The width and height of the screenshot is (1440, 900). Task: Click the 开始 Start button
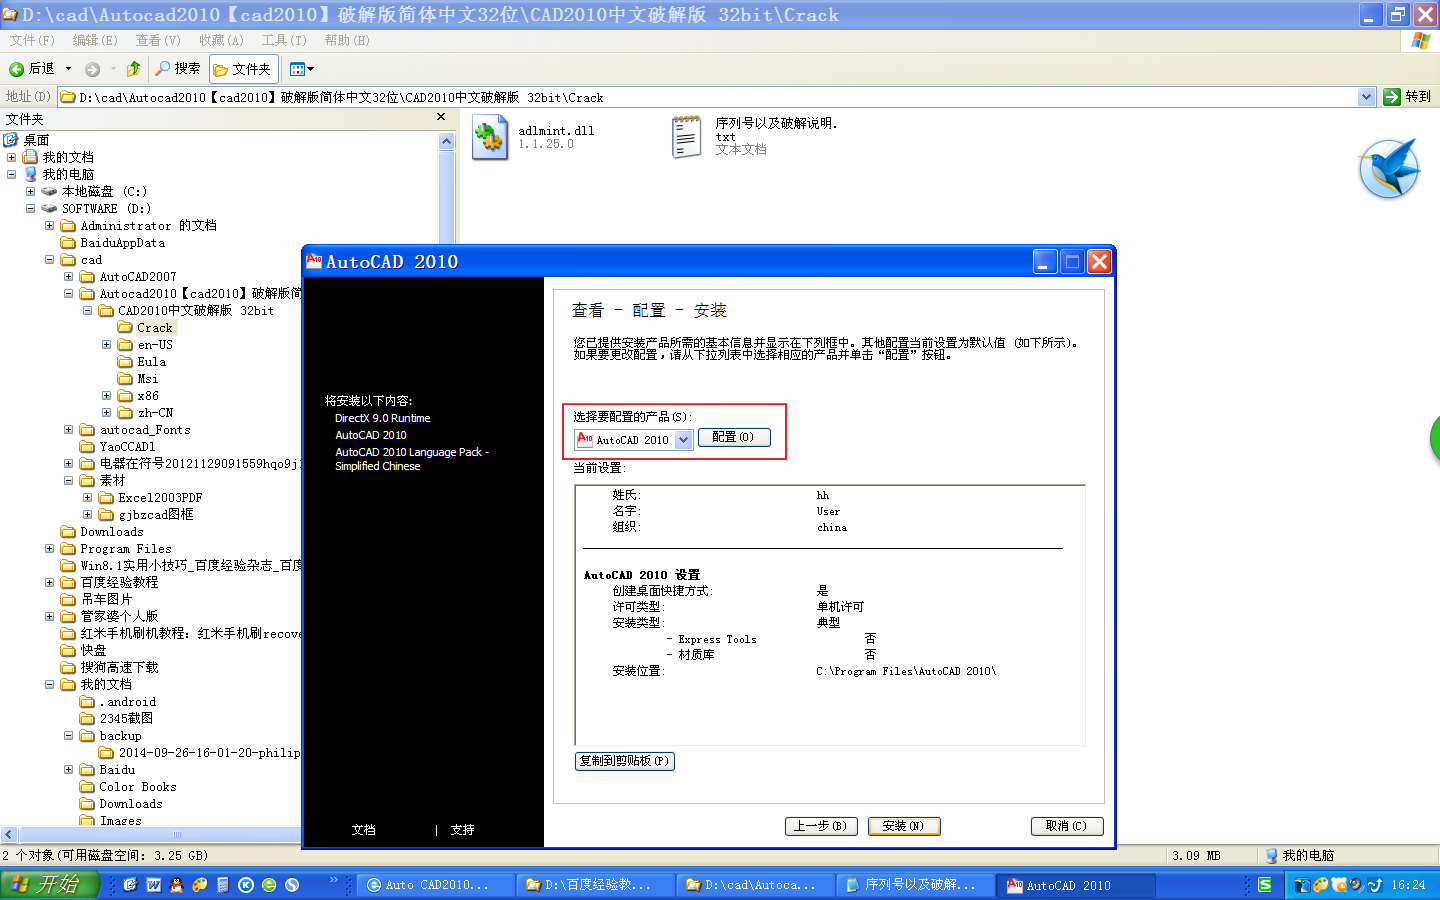coord(50,885)
